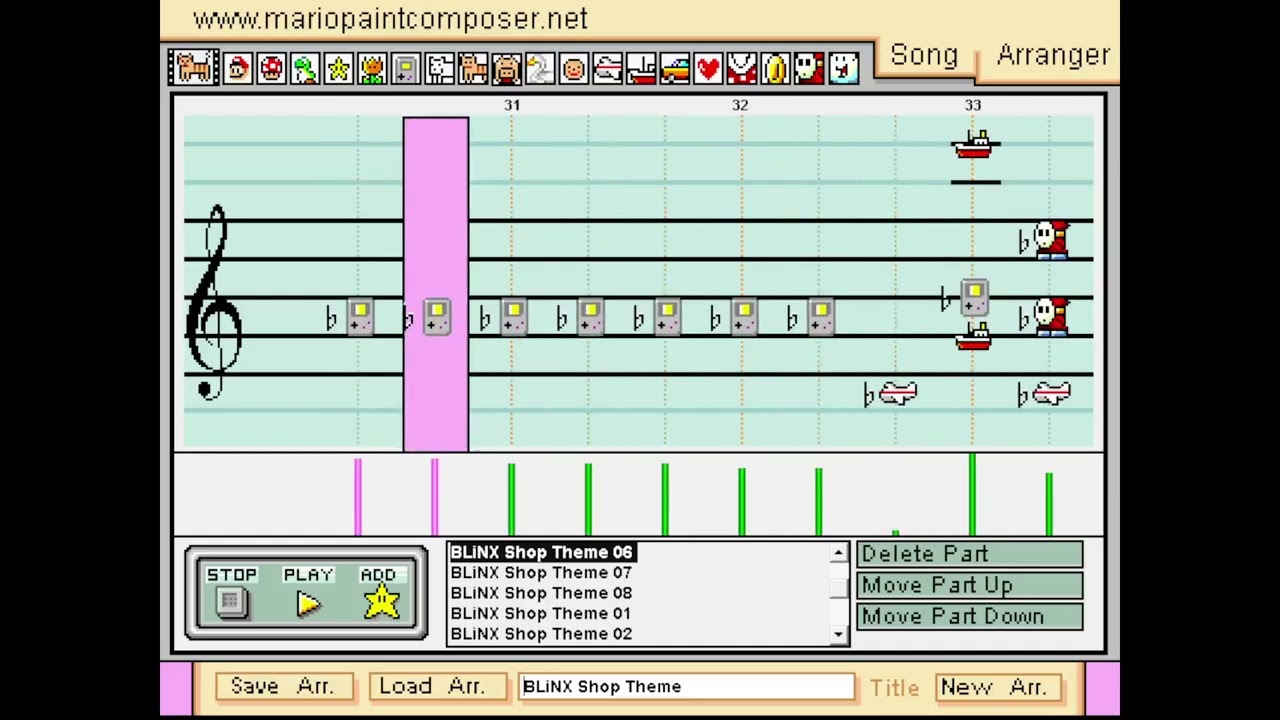Viewport: 1280px width, 720px height.
Task: Click the tallest green volume bar at measure 33
Action: pyautogui.click(x=972, y=494)
